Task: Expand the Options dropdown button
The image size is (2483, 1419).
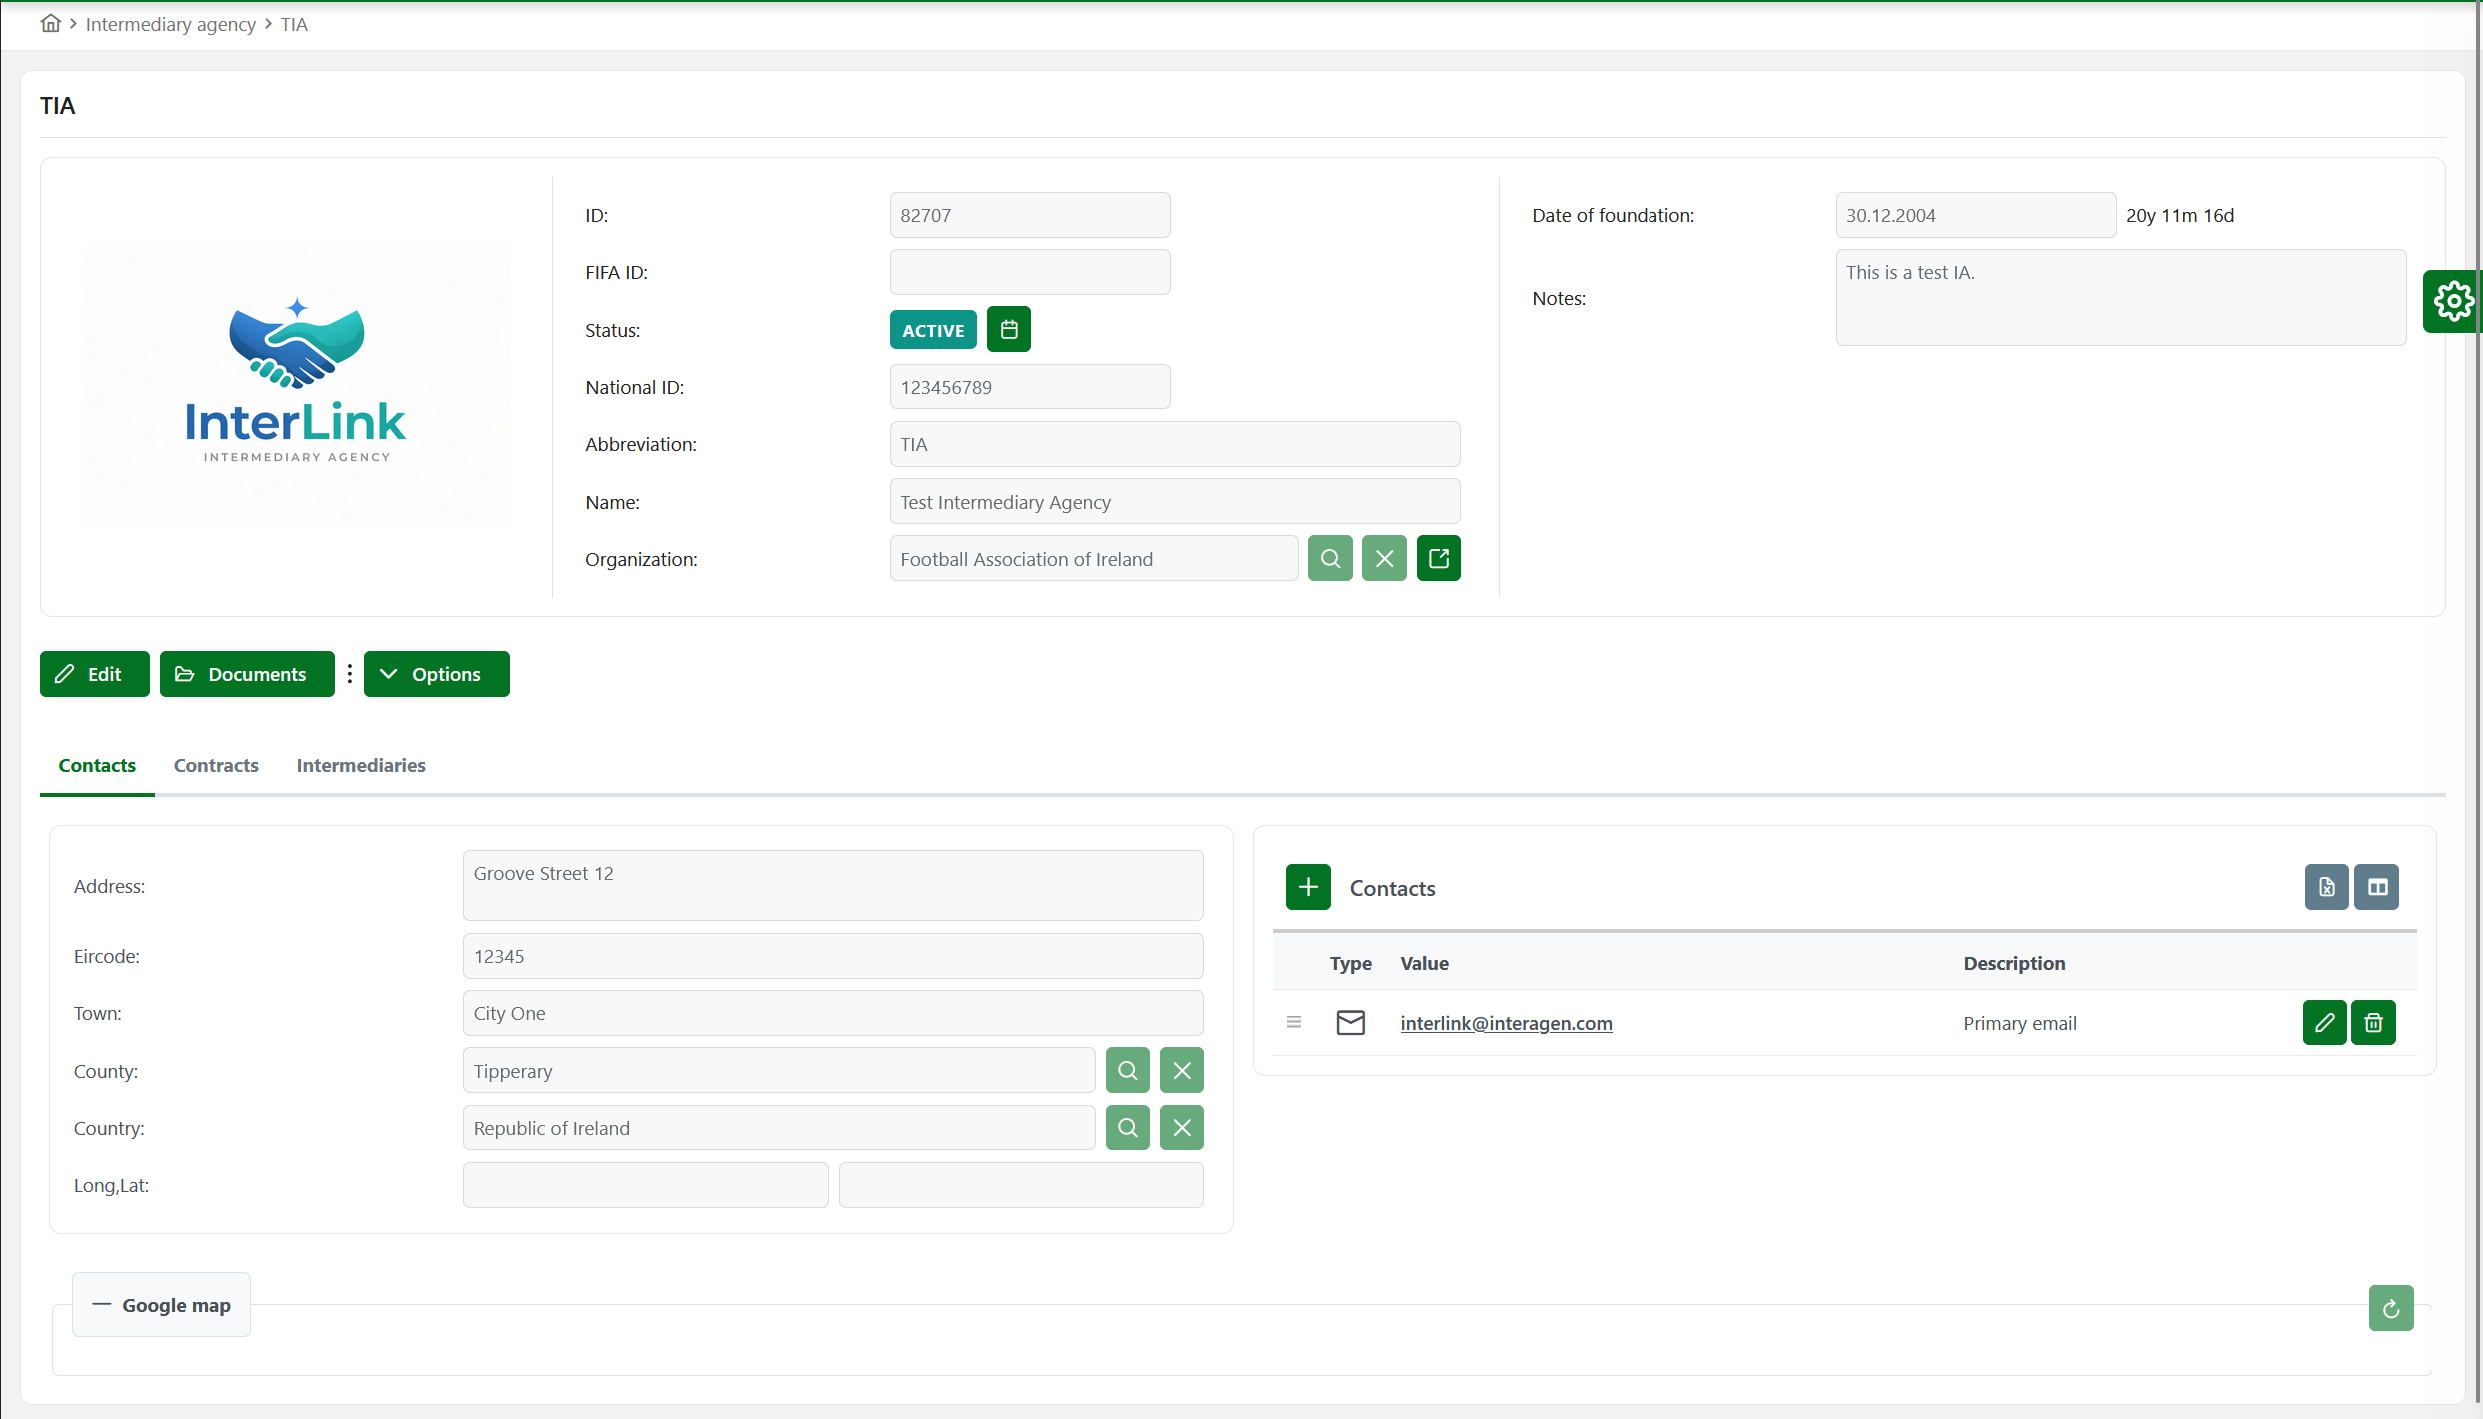Action: pos(436,675)
